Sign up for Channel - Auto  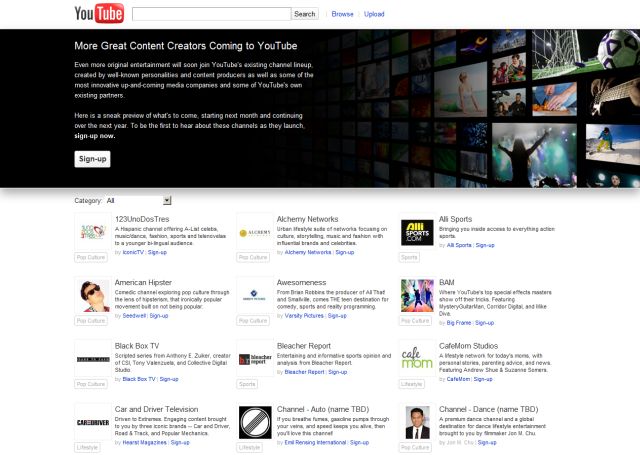click(x=360, y=442)
